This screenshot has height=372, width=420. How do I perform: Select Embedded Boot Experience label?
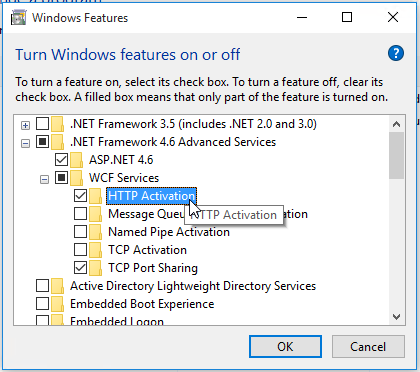tap(142, 304)
